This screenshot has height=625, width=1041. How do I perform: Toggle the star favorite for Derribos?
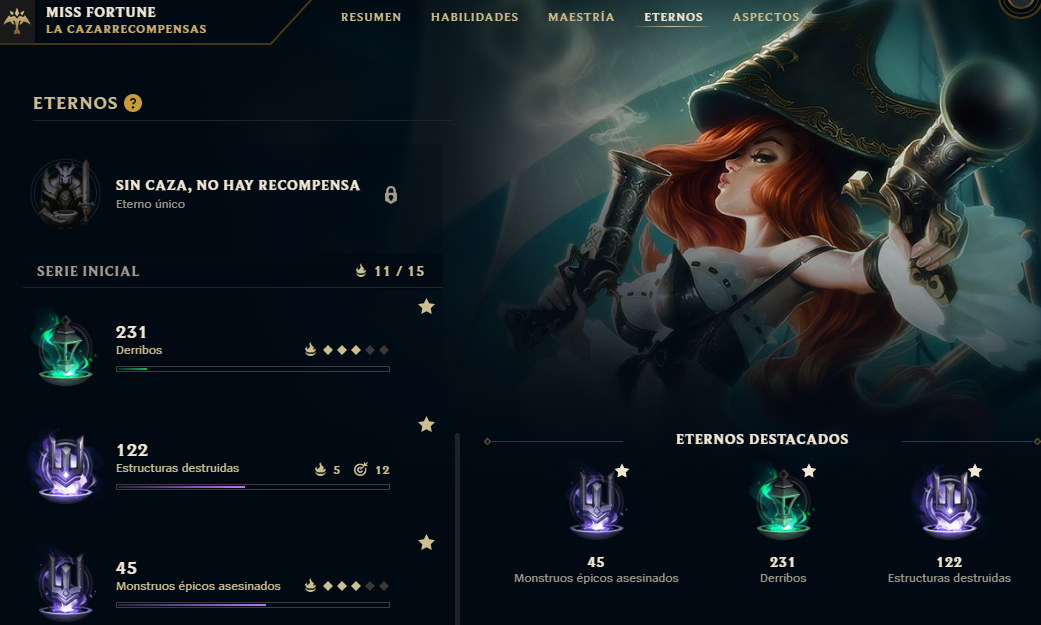coord(426,306)
